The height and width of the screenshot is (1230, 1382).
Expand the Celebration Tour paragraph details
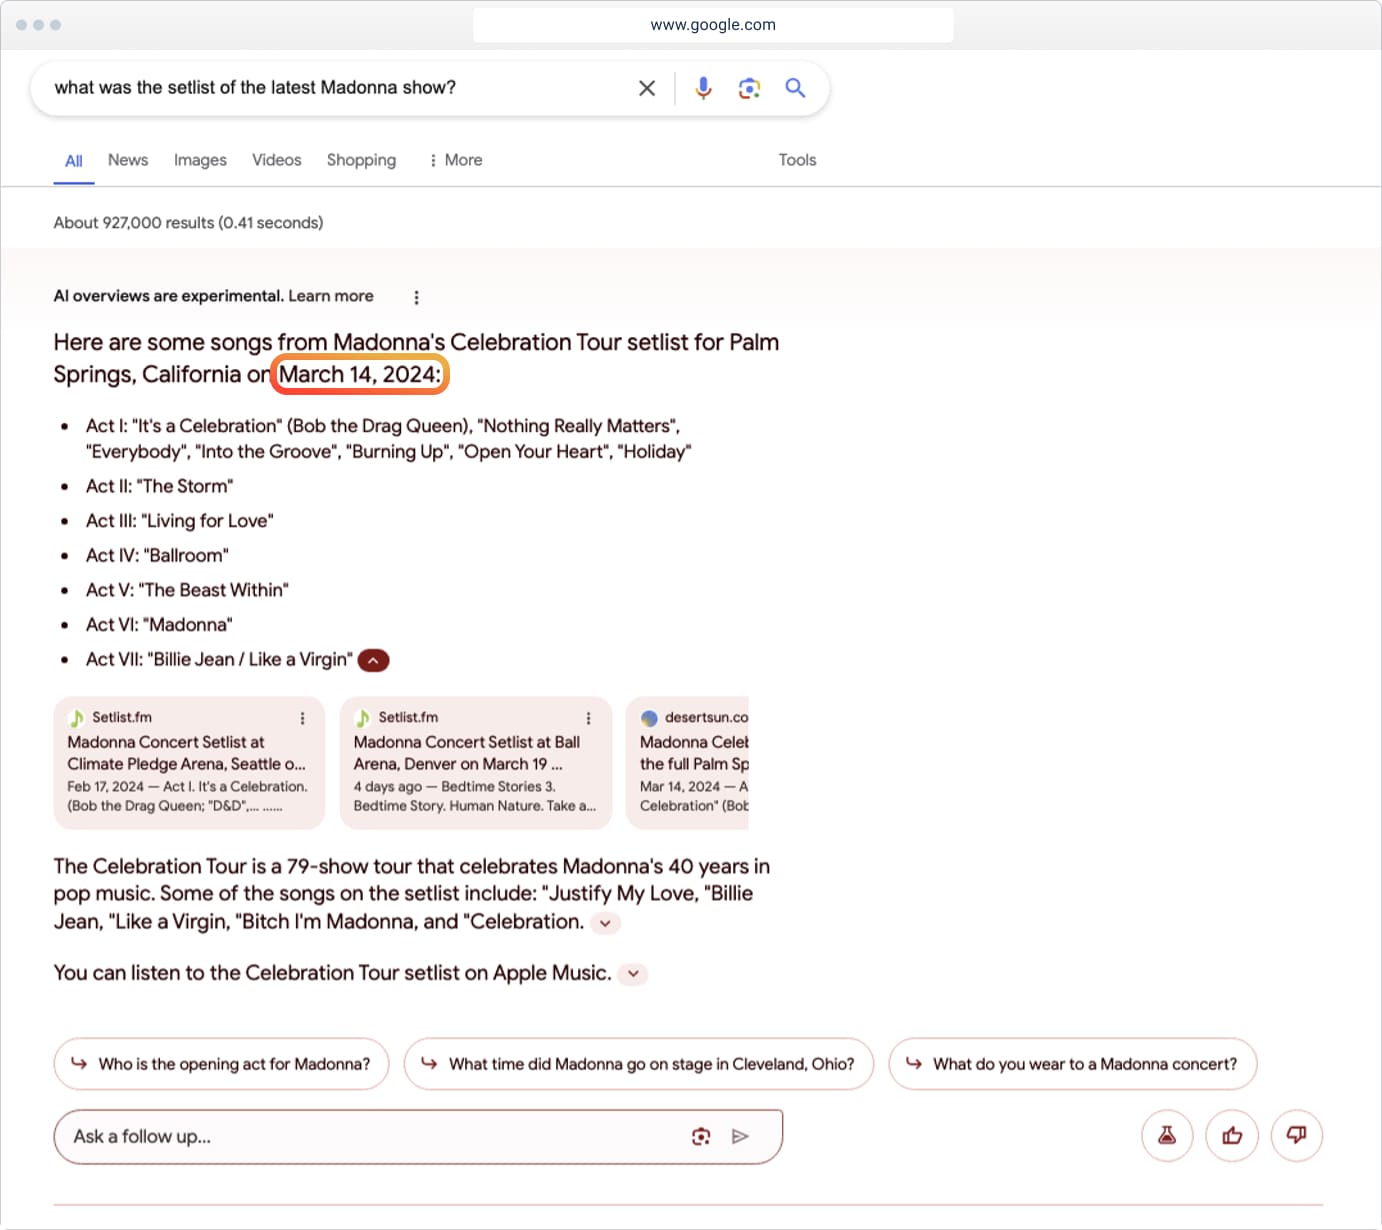point(605,923)
